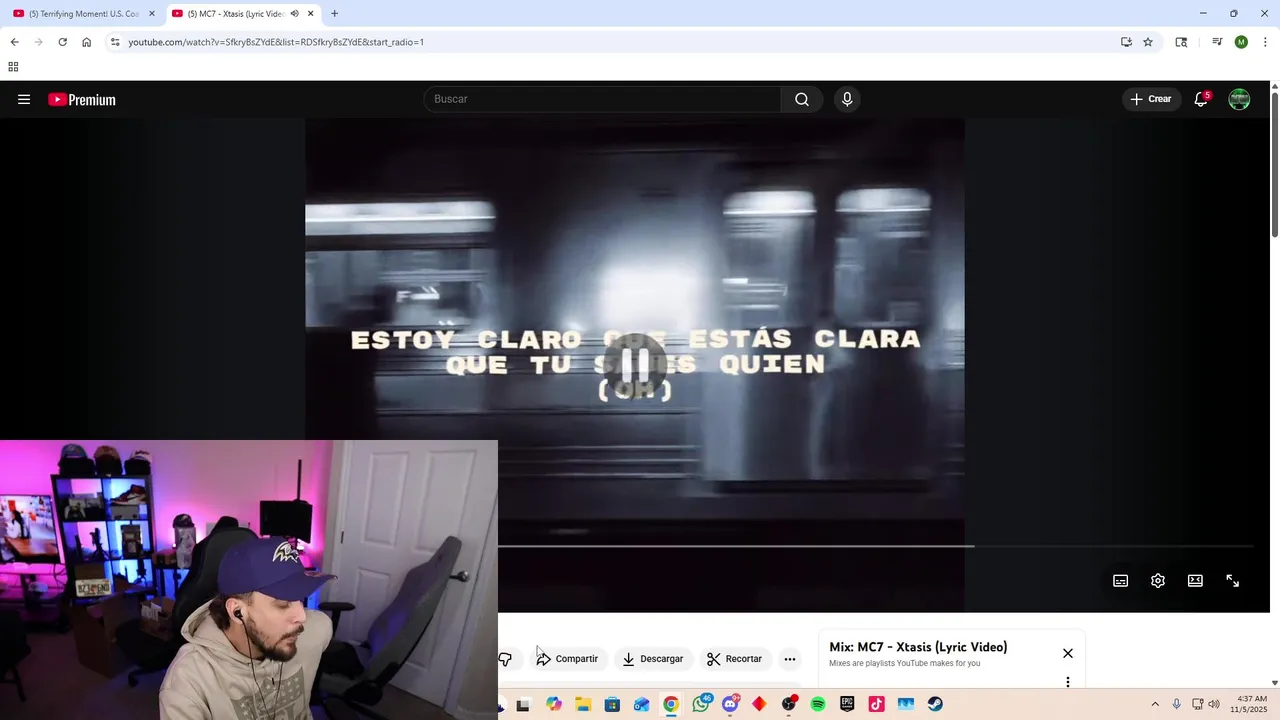This screenshot has height=720, width=1280.
Task: Select the MC7 - Xtasis browser tab
Action: [236, 14]
